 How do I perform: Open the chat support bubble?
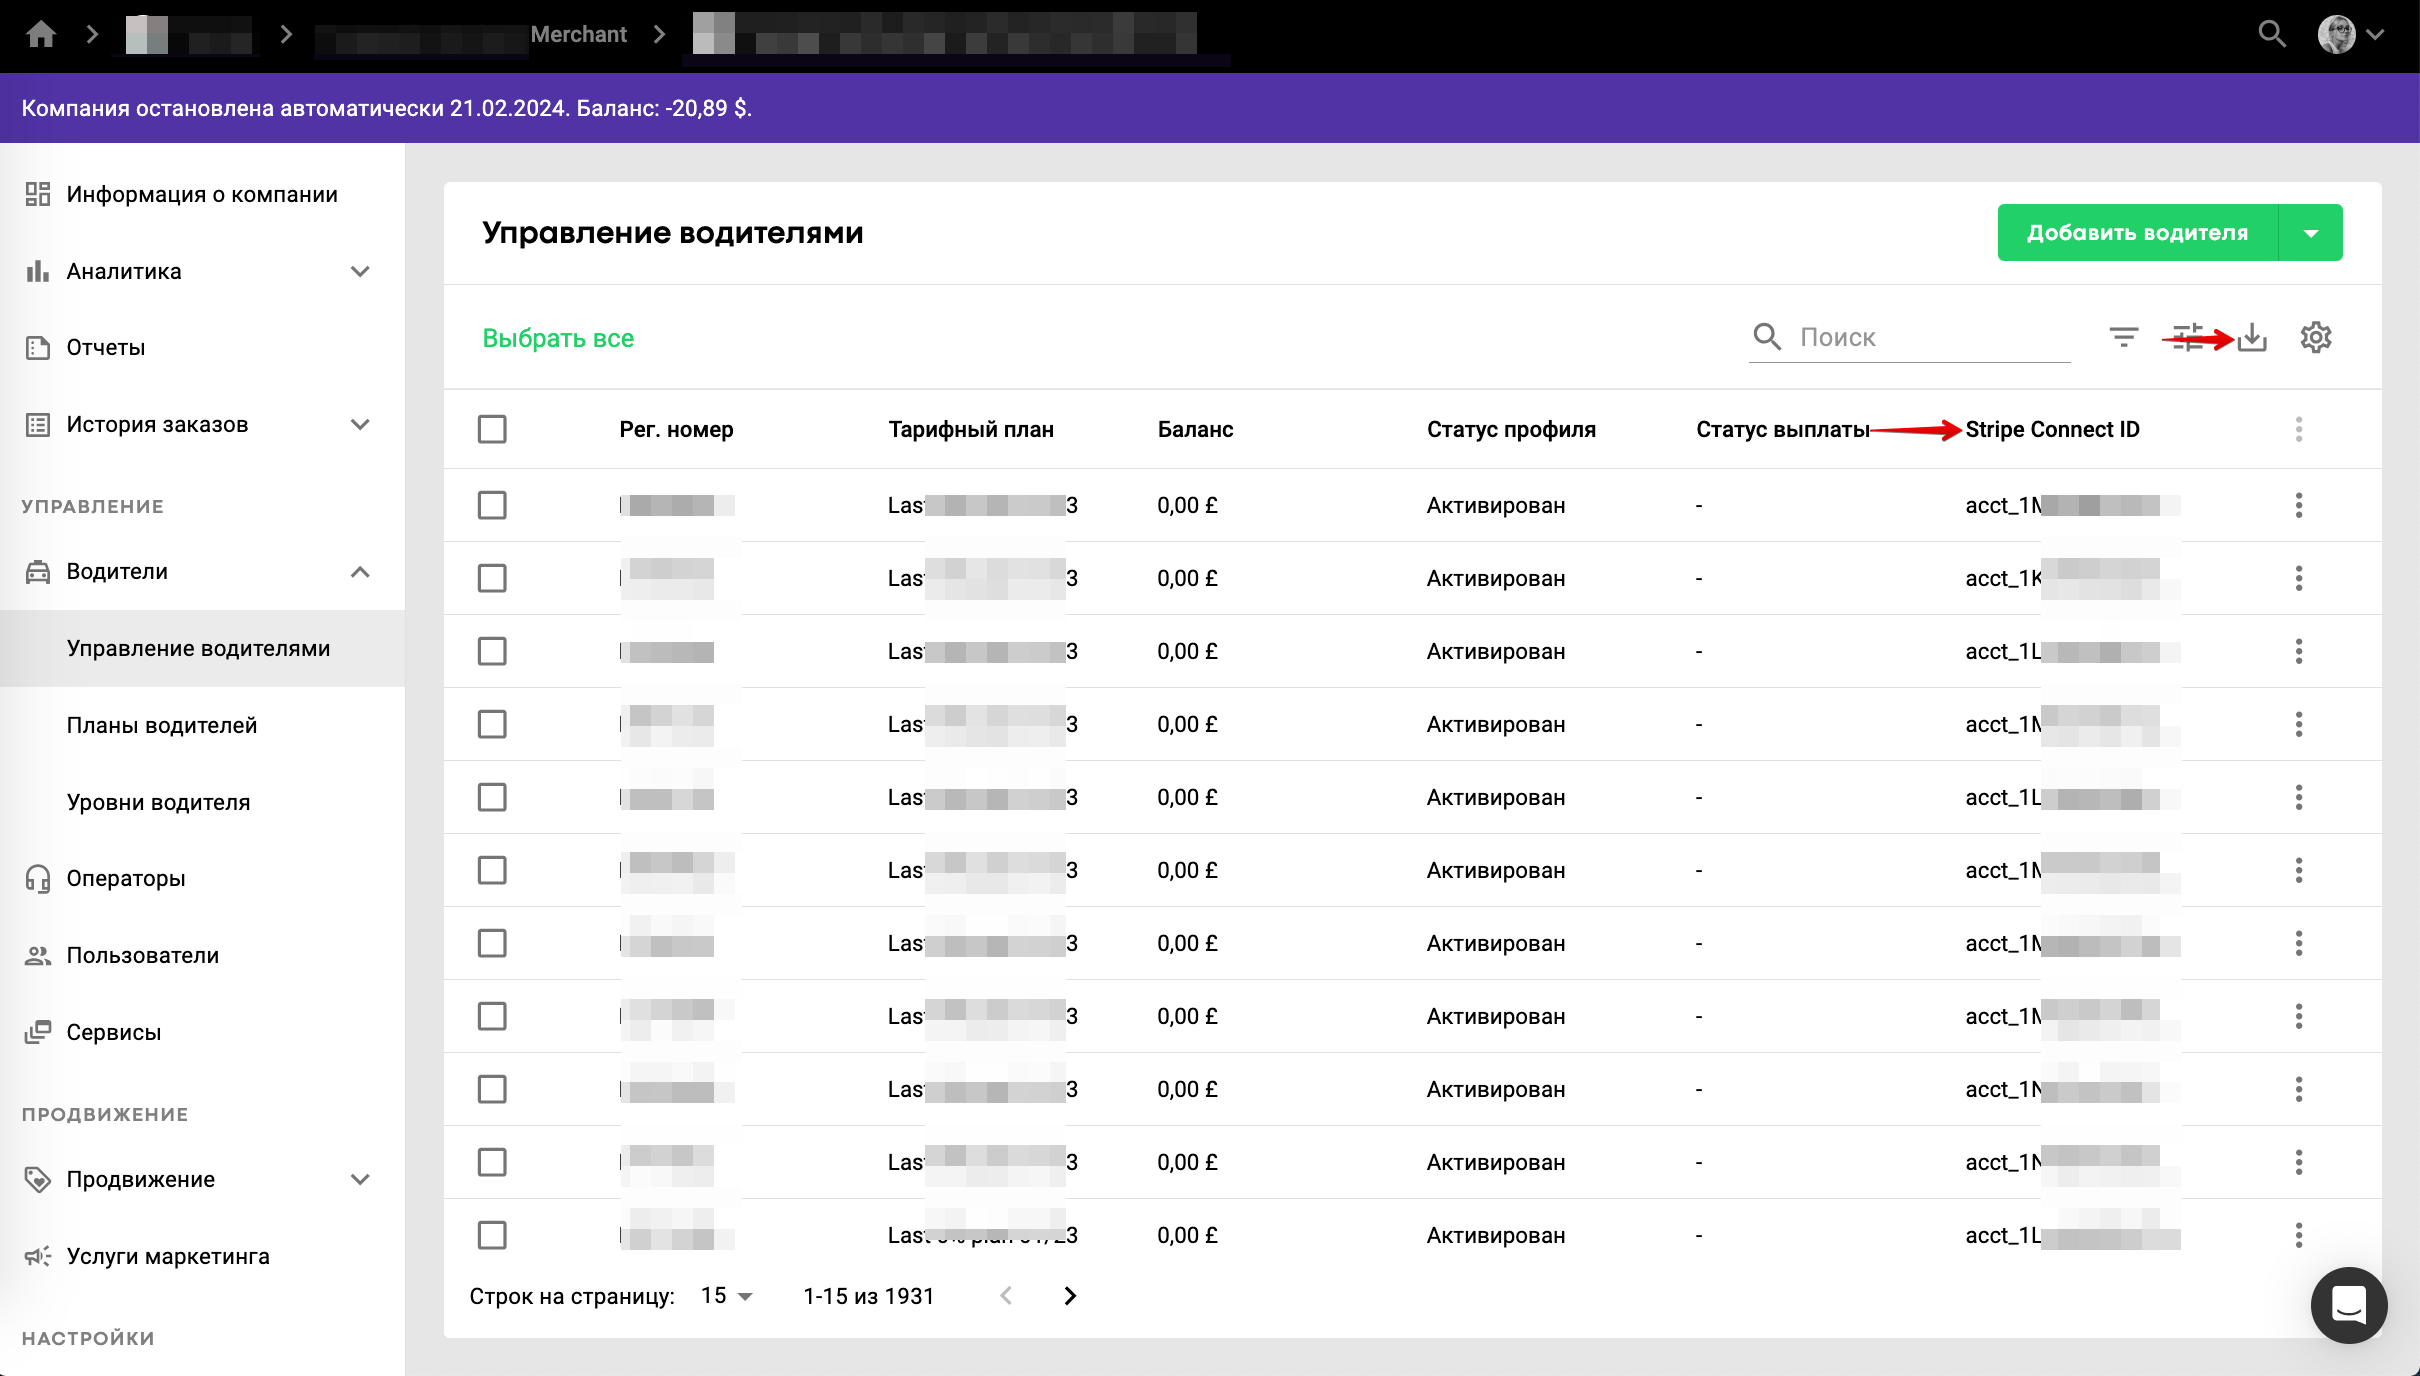point(2348,1304)
